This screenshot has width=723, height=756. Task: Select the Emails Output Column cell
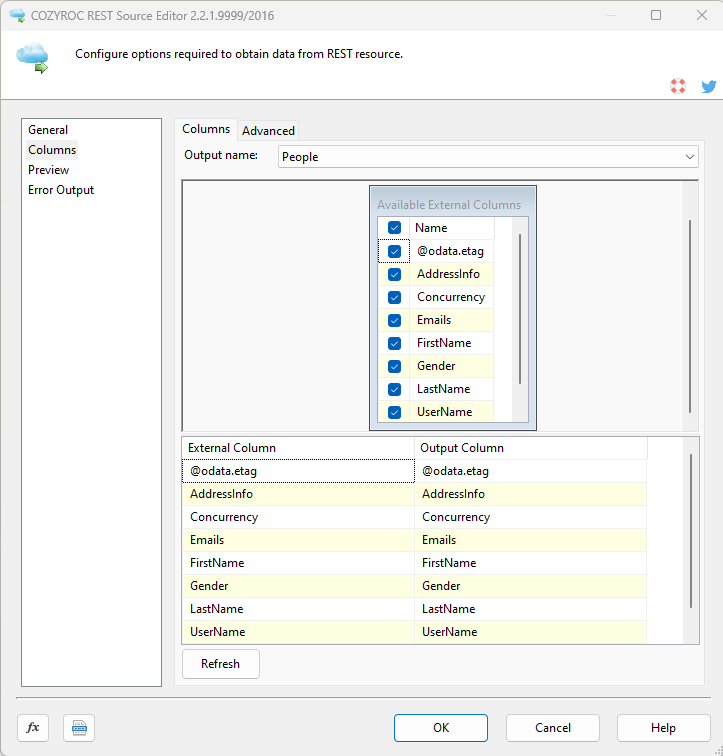point(530,540)
